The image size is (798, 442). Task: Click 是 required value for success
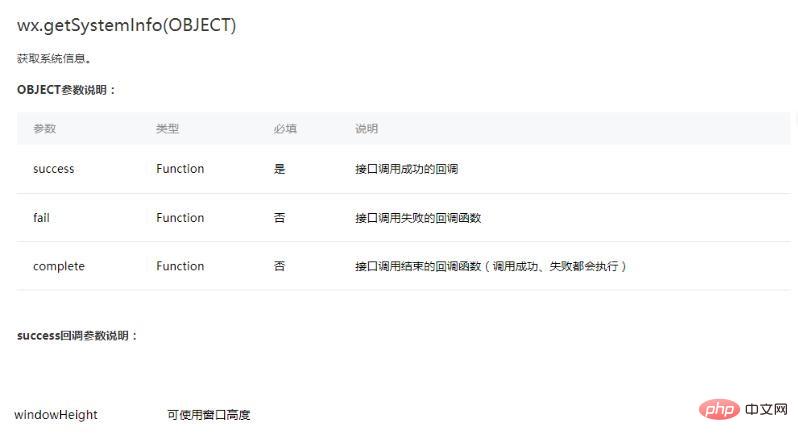279,169
